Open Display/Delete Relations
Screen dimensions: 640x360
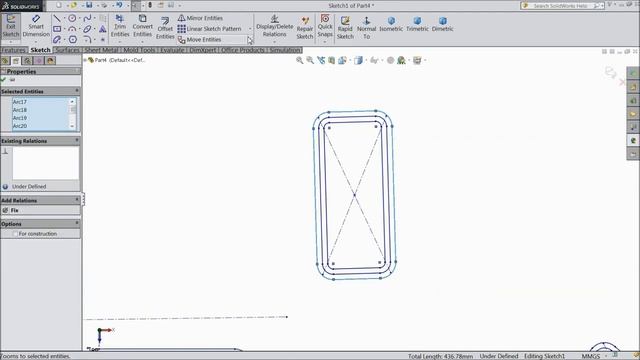pyautogui.click(x=275, y=27)
